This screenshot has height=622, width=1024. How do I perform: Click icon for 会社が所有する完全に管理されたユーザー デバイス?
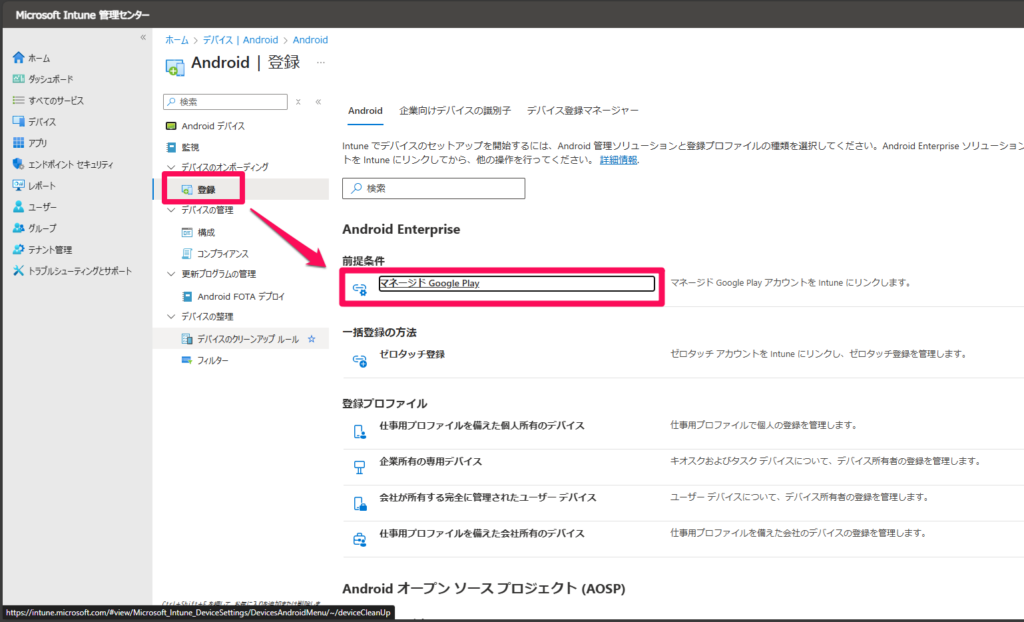coord(360,503)
